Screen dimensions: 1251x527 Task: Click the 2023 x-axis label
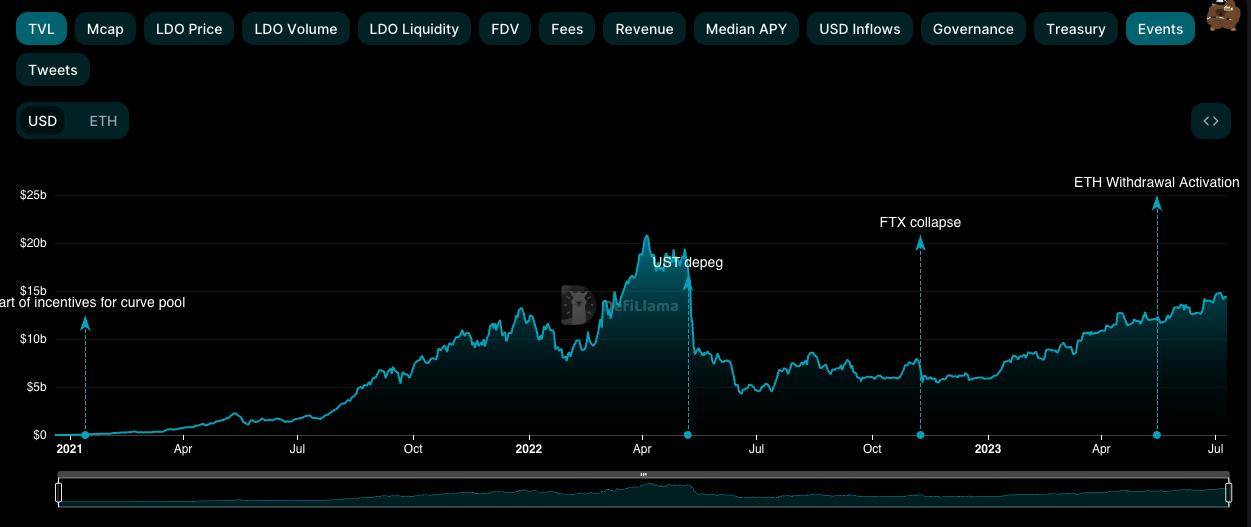pyautogui.click(x=988, y=449)
